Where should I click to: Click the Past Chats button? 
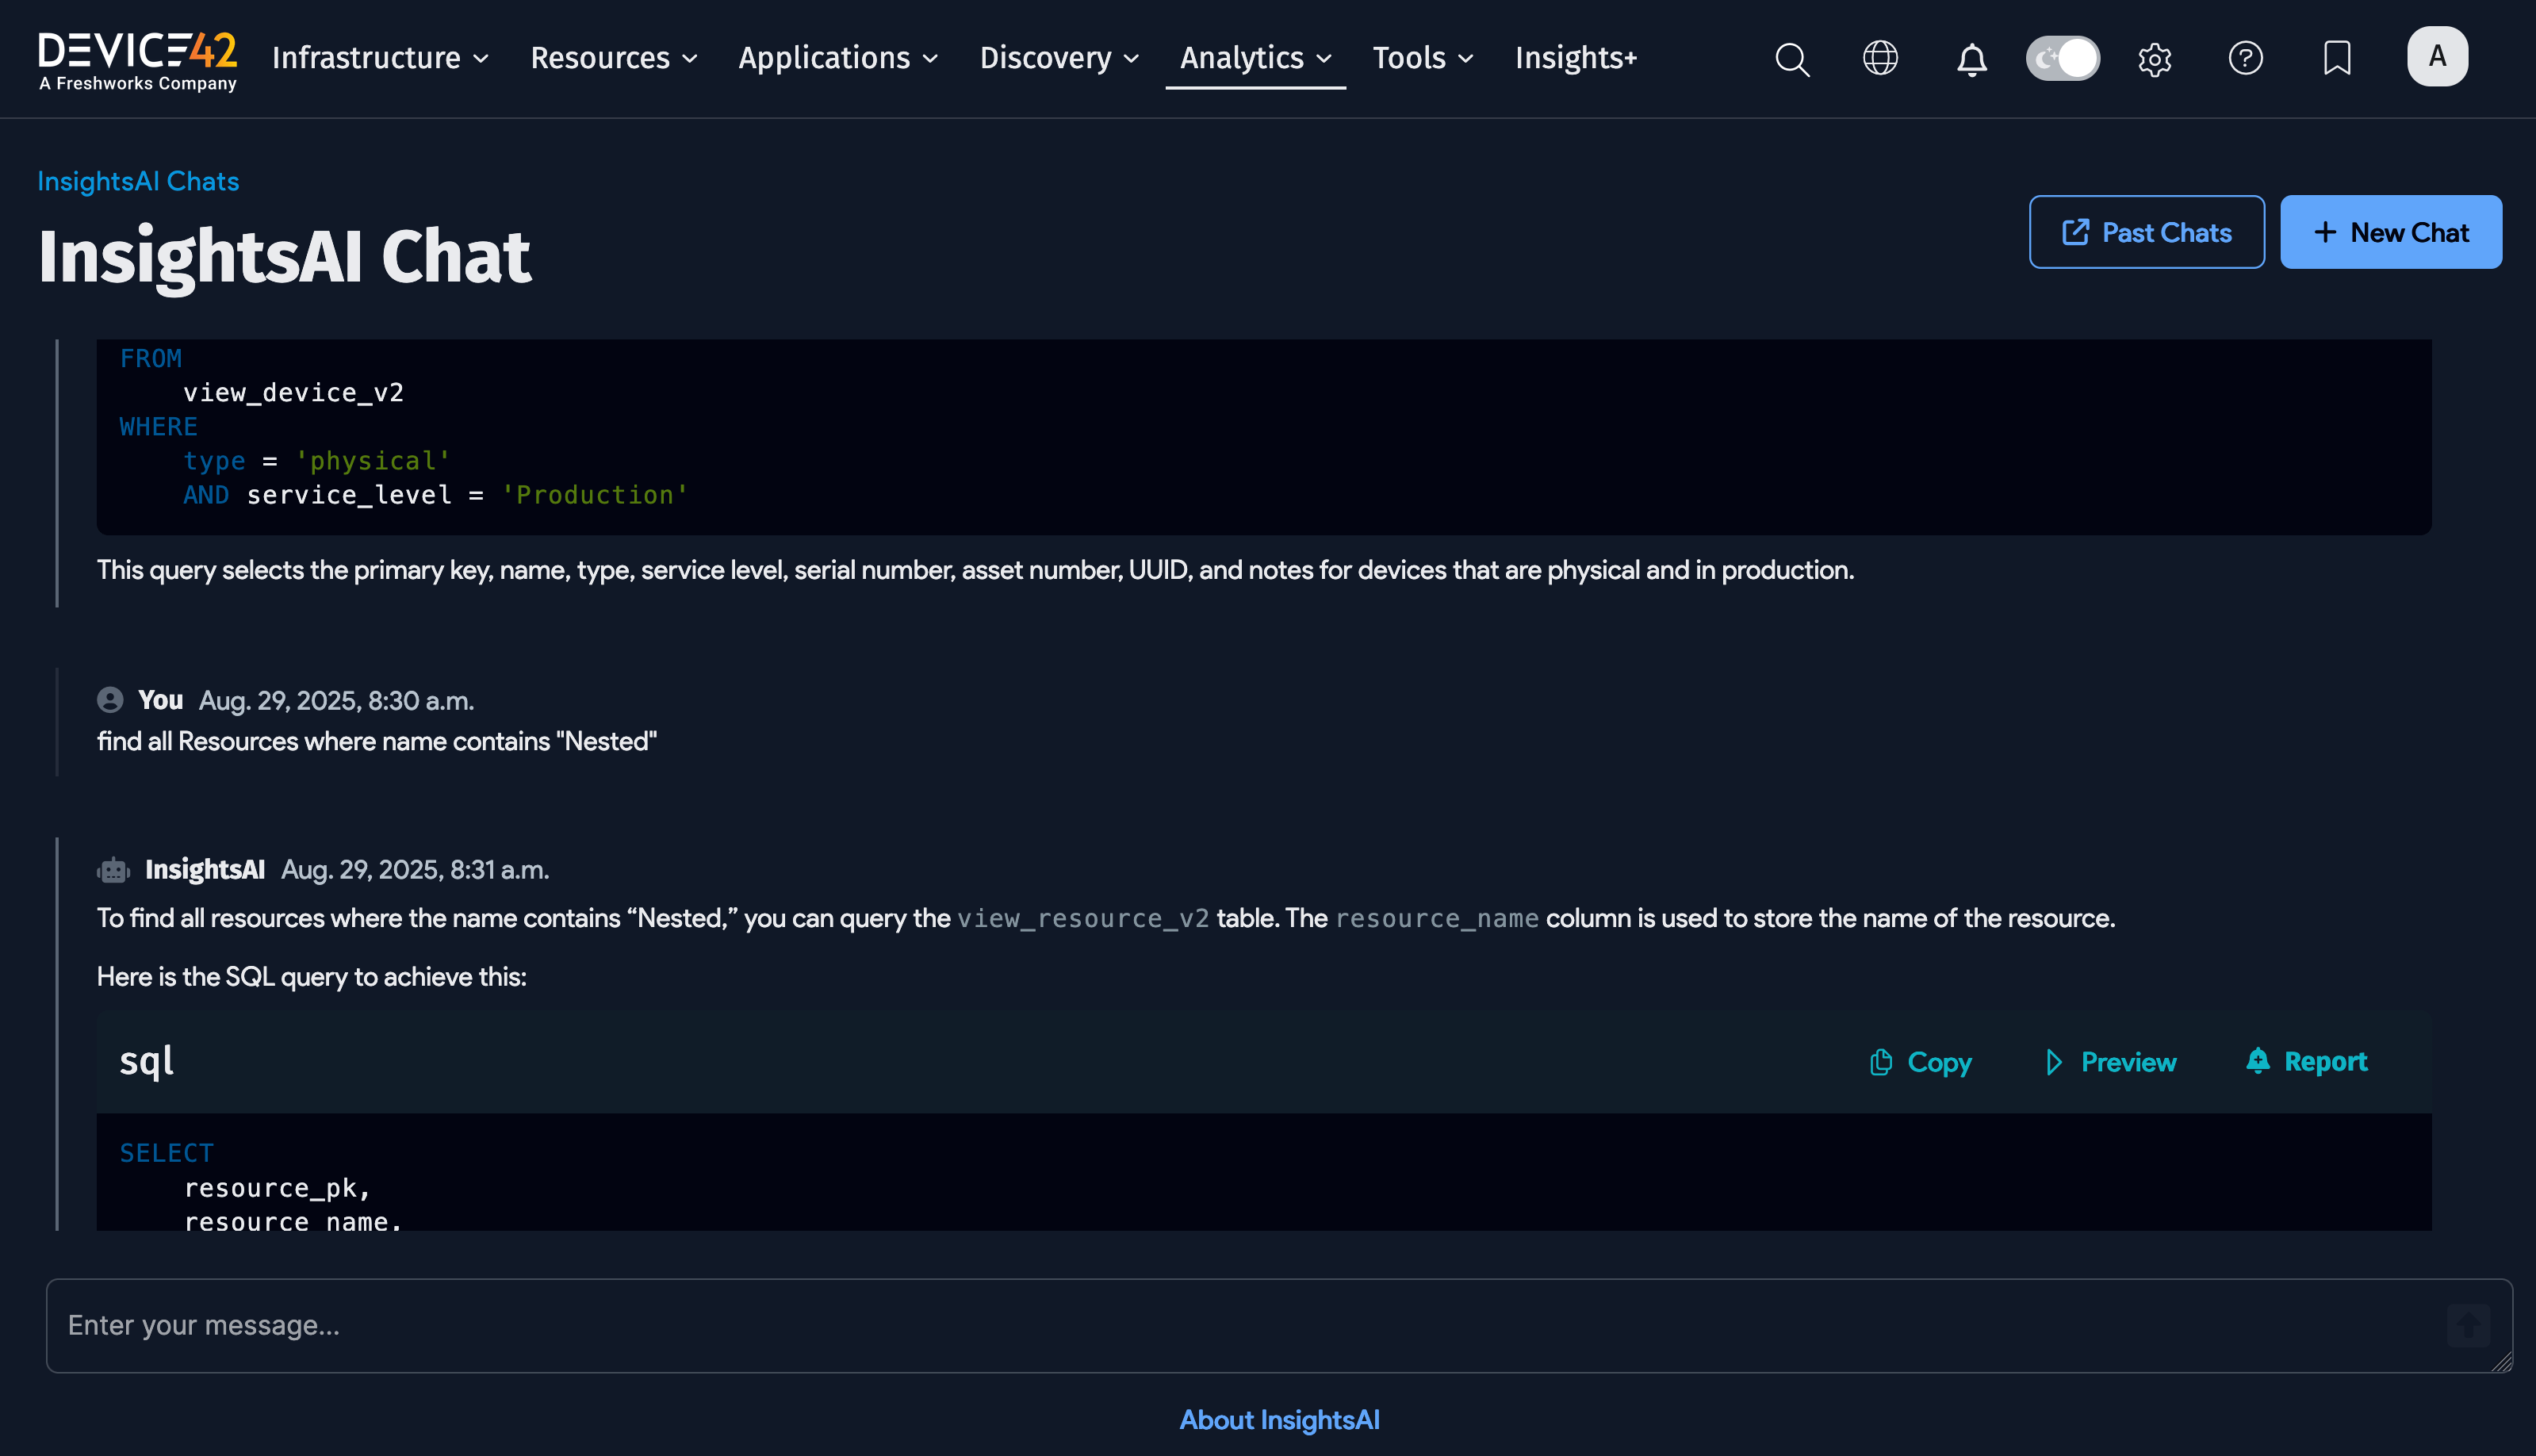[2146, 232]
